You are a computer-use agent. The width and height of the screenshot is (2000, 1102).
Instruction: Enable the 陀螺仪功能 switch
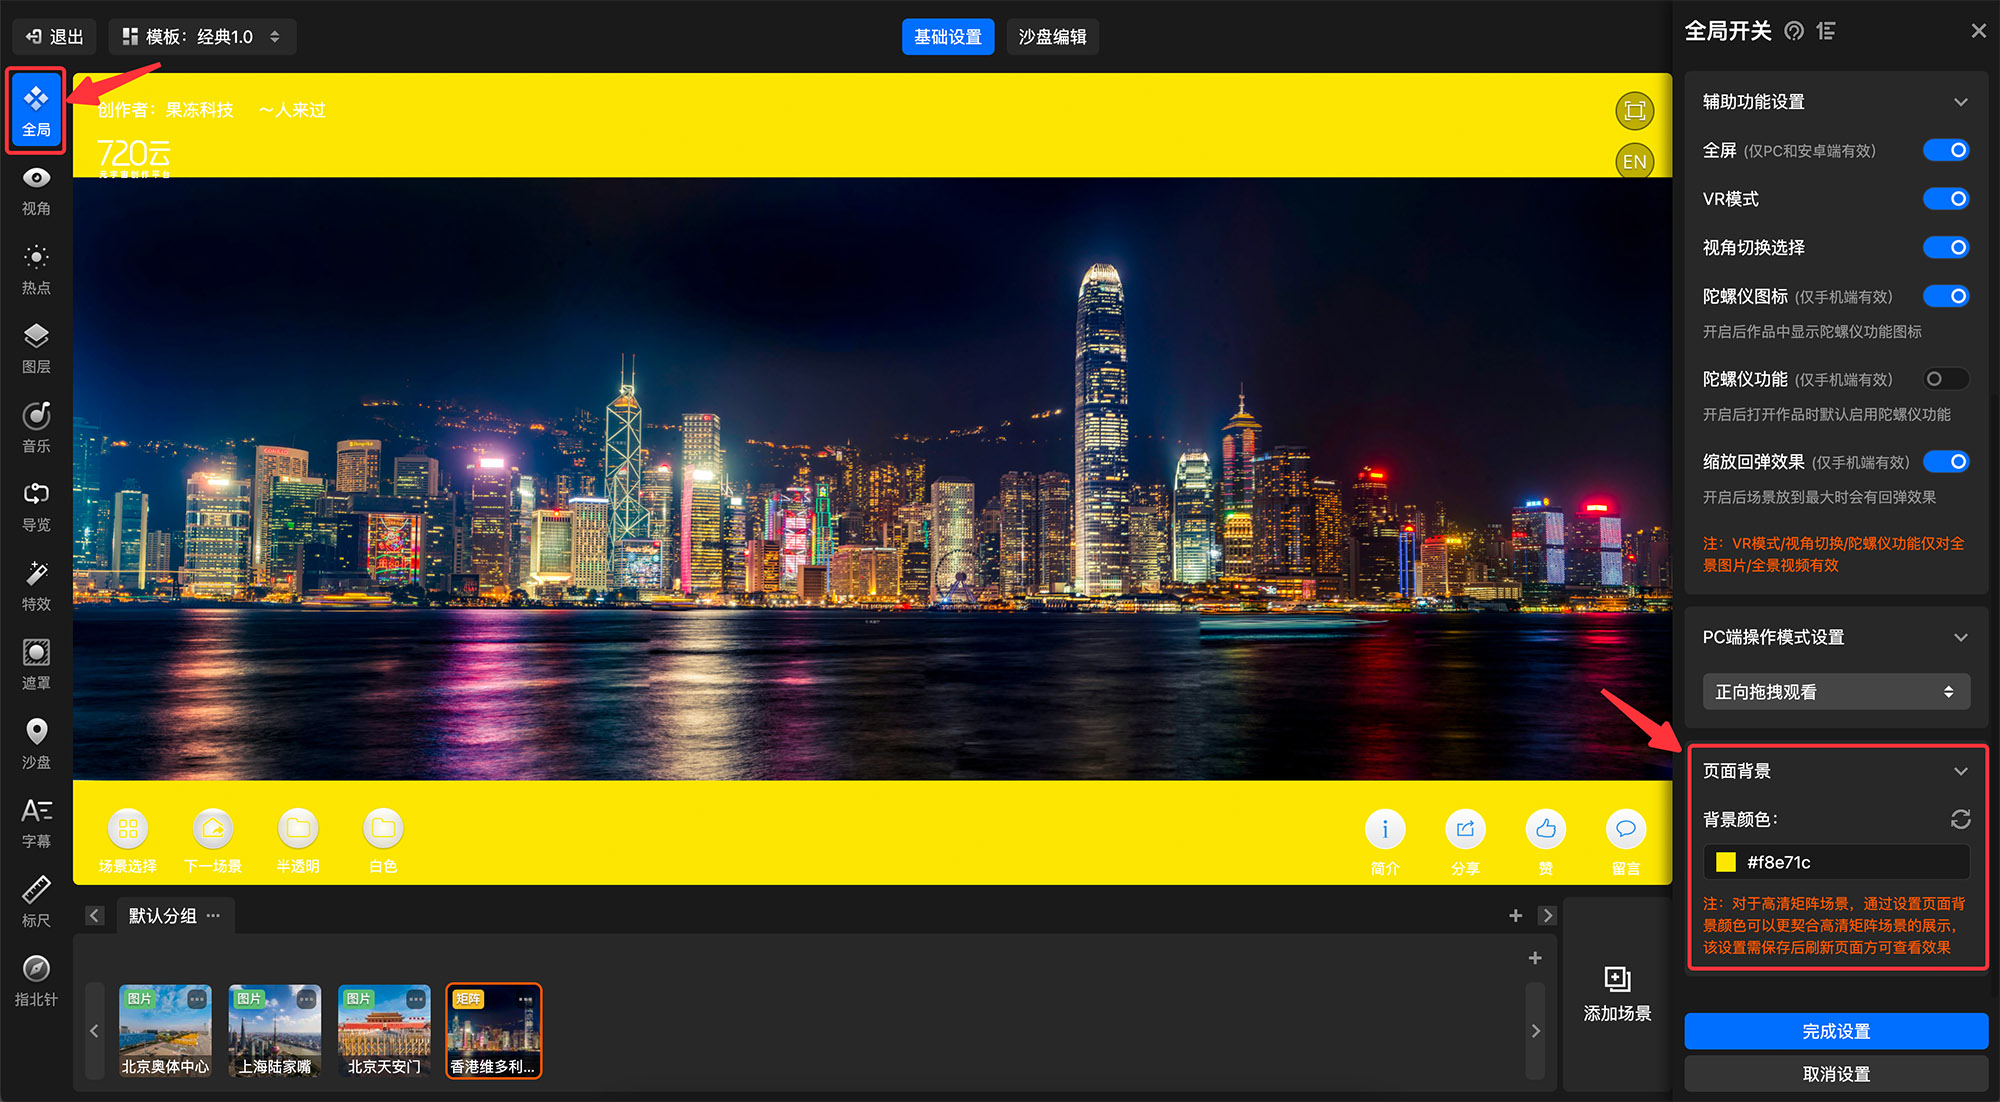[x=1945, y=379]
